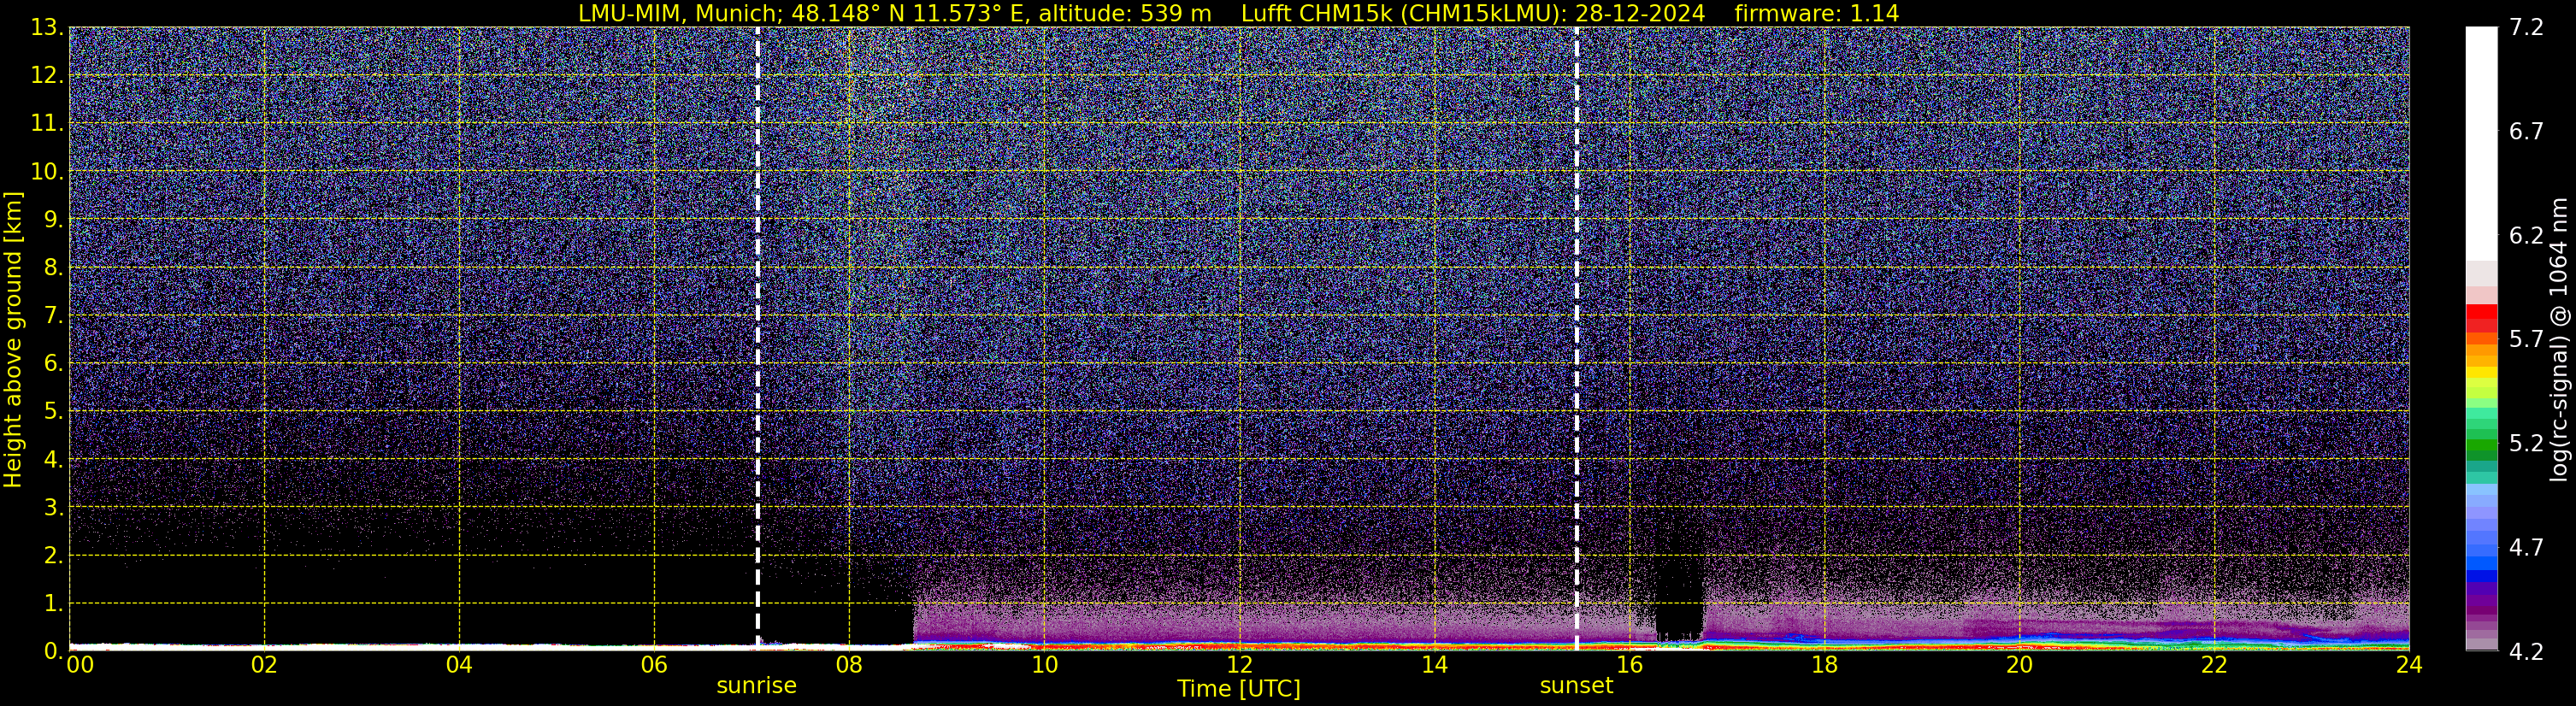This screenshot has height=706, width=2576.
Task: Click the colorbar tick value 7.2
Action: [2526, 28]
